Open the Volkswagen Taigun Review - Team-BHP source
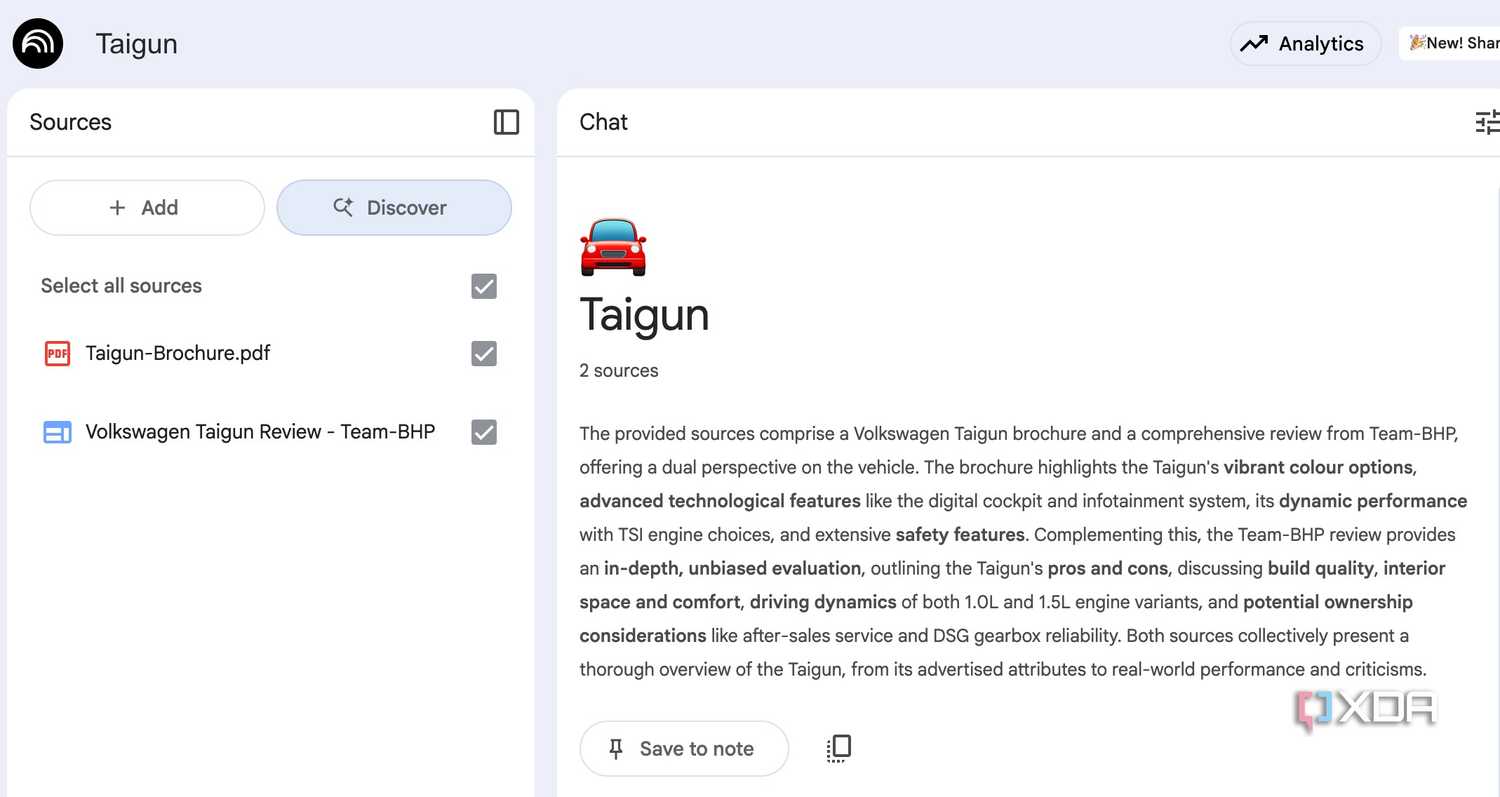The width and height of the screenshot is (1500, 797). pyautogui.click(x=260, y=432)
